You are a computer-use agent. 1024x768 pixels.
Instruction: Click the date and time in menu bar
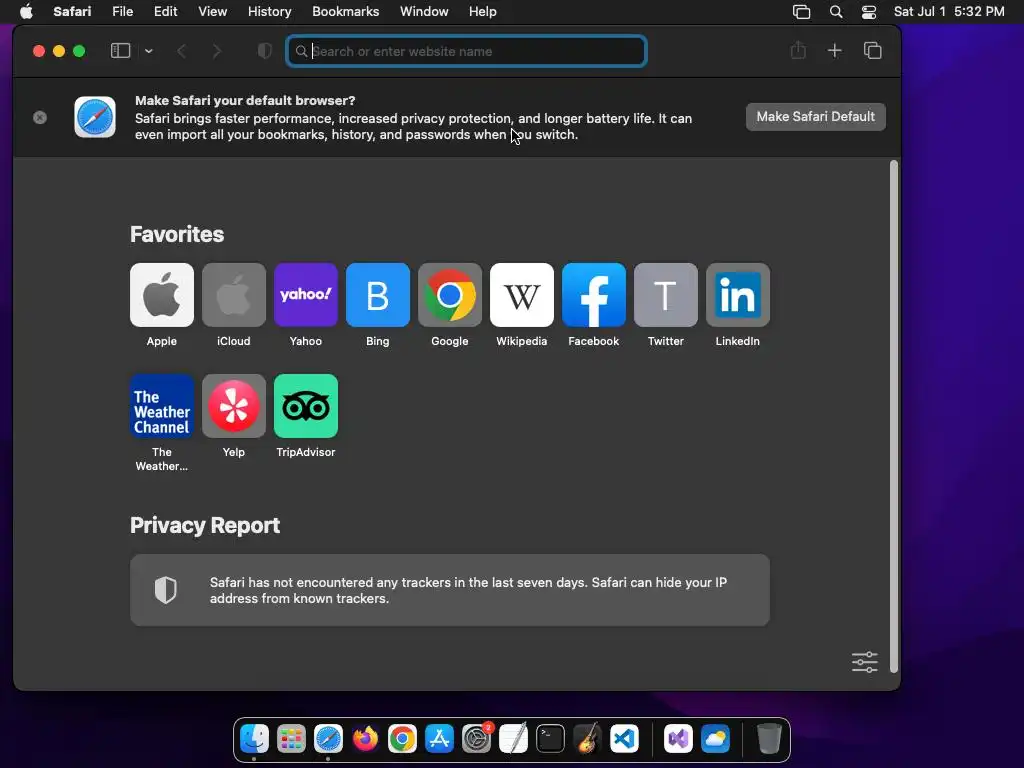pyautogui.click(x=949, y=12)
